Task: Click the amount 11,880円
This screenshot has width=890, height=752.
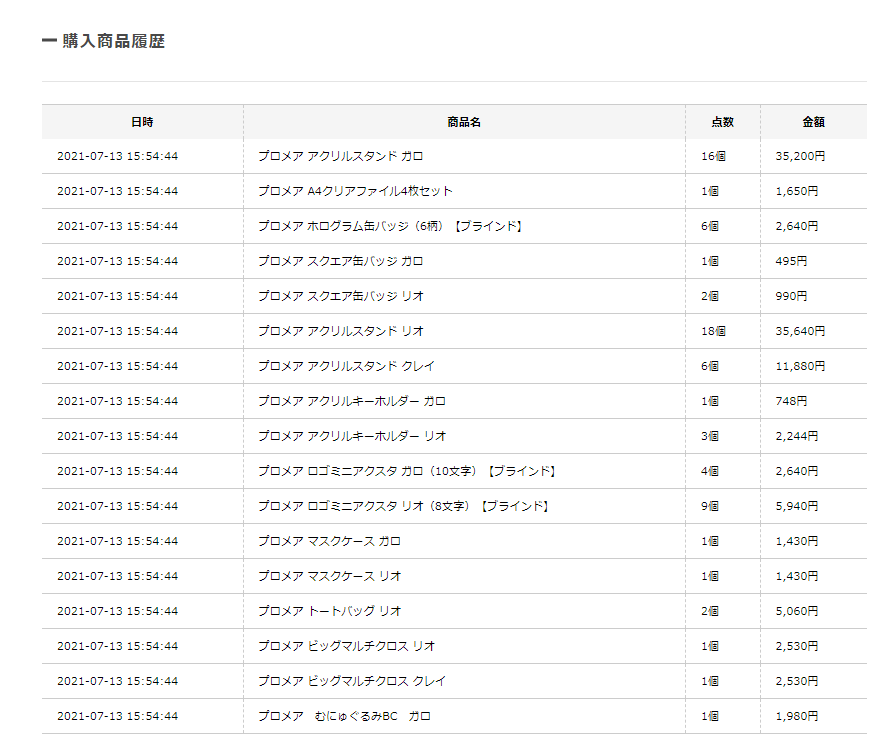Action: click(x=800, y=366)
